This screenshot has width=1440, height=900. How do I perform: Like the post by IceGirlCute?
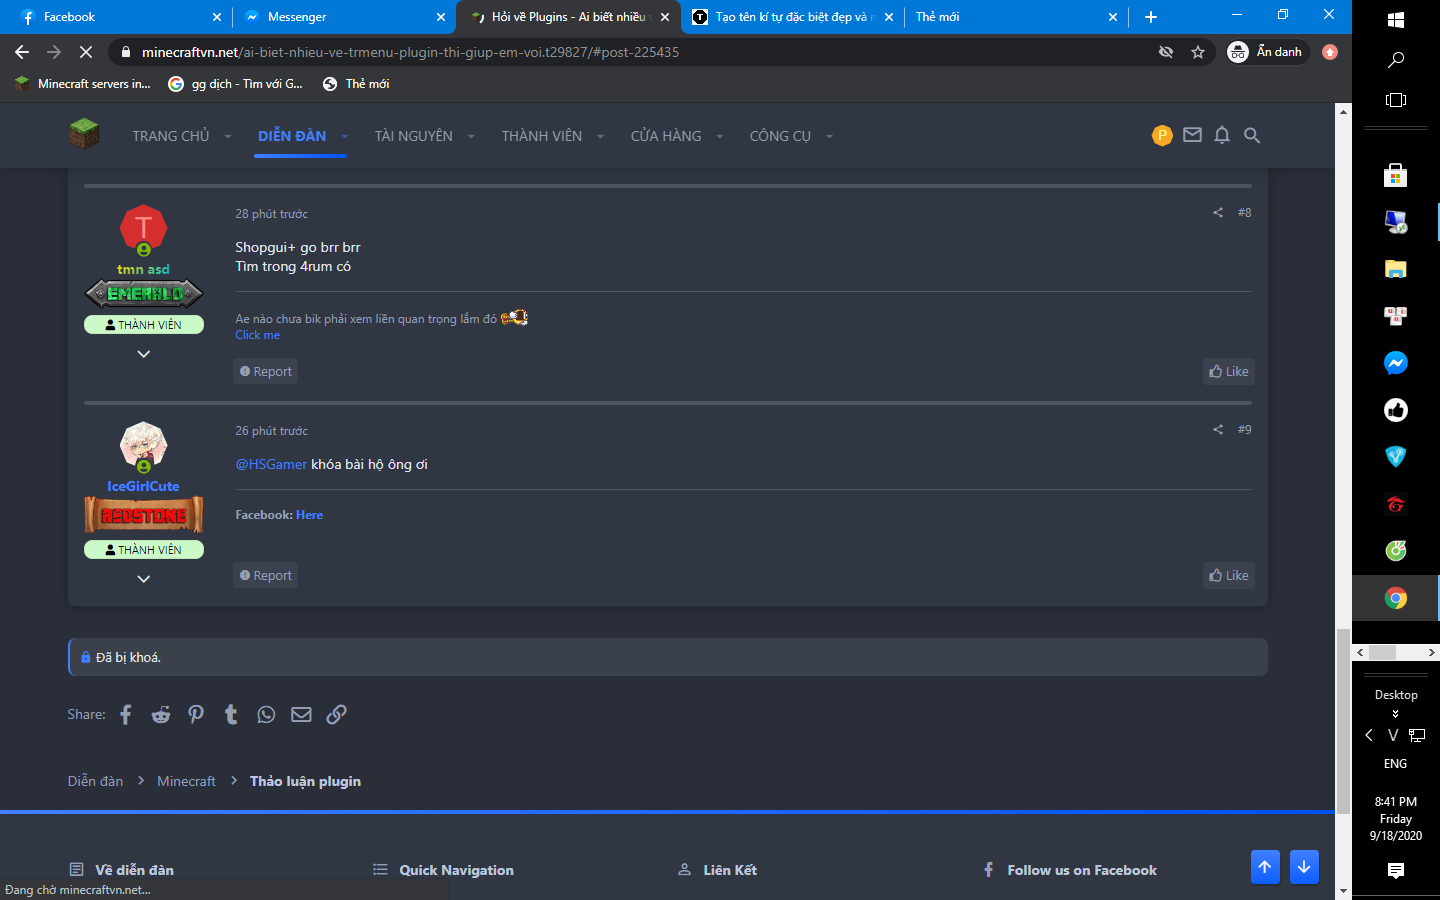[x=1229, y=575]
